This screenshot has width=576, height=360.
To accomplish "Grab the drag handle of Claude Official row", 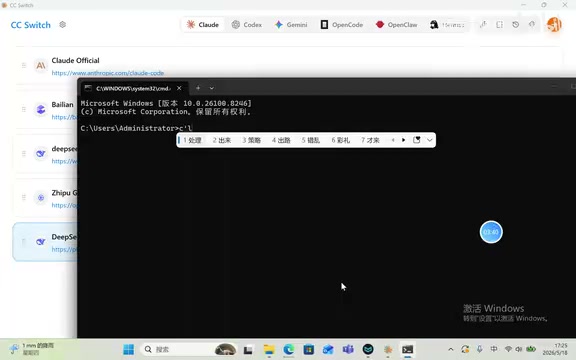I will pos(24,65).
